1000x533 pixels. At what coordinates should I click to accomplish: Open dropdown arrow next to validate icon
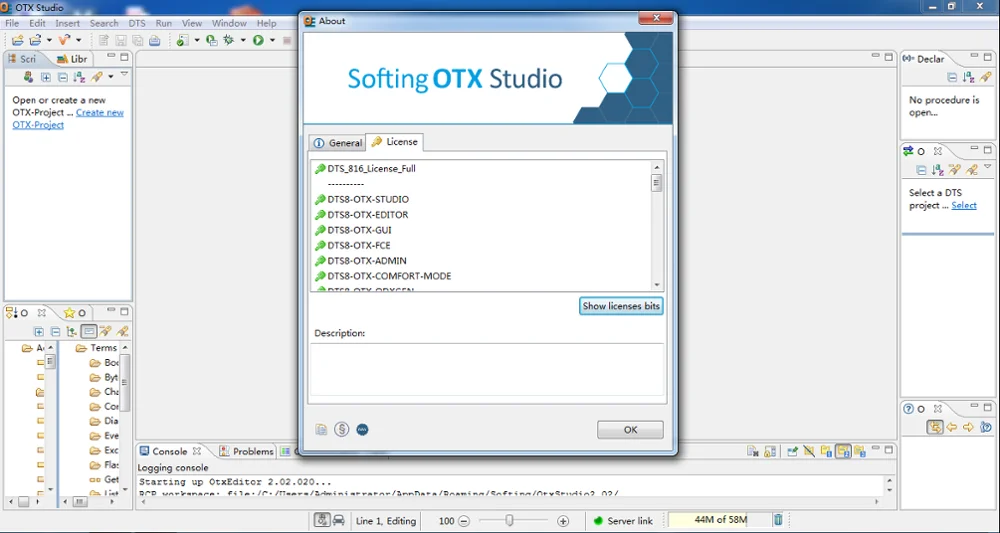coord(196,40)
